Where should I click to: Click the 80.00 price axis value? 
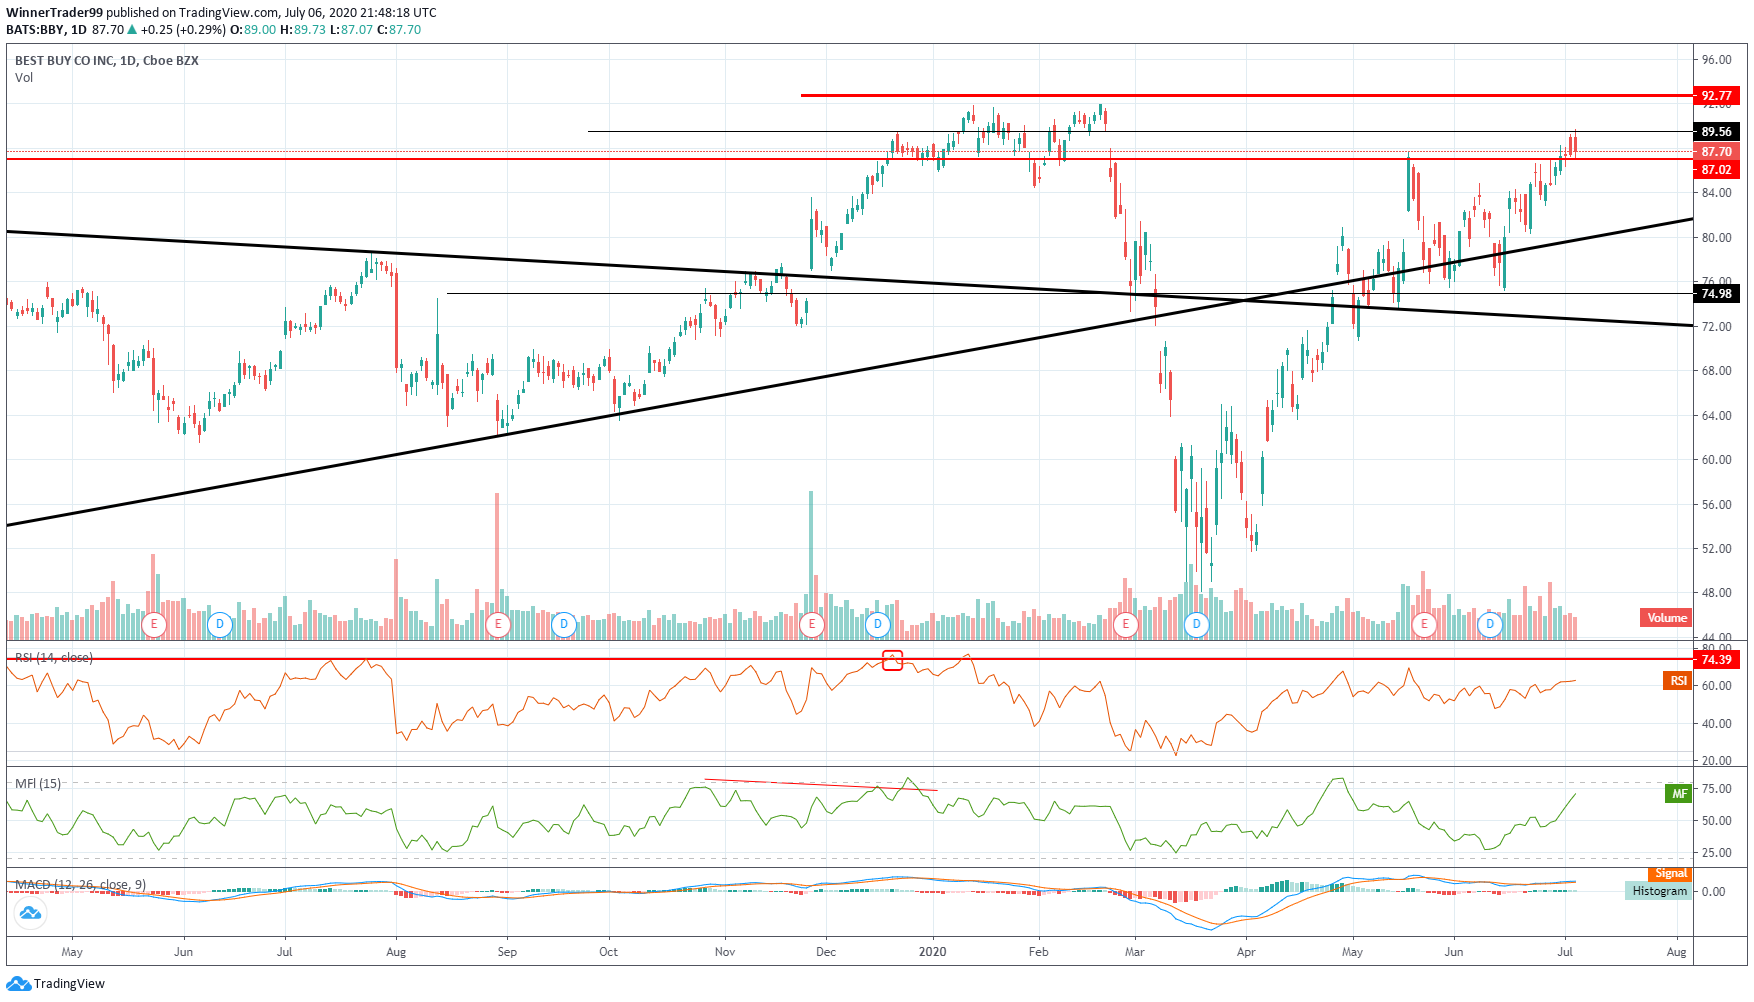pyautogui.click(x=1716, y=238)
